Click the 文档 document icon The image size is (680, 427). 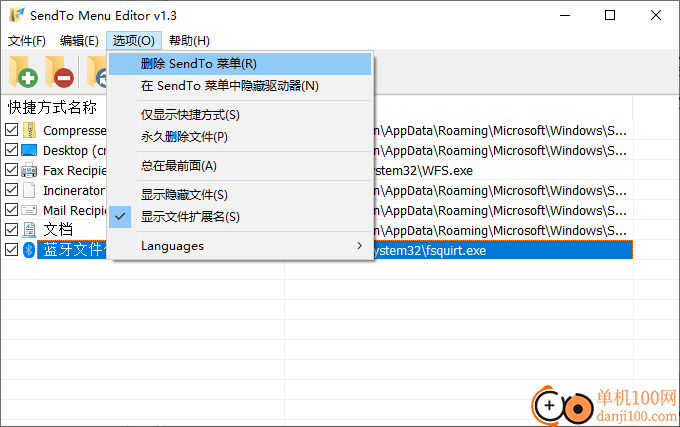29,230
